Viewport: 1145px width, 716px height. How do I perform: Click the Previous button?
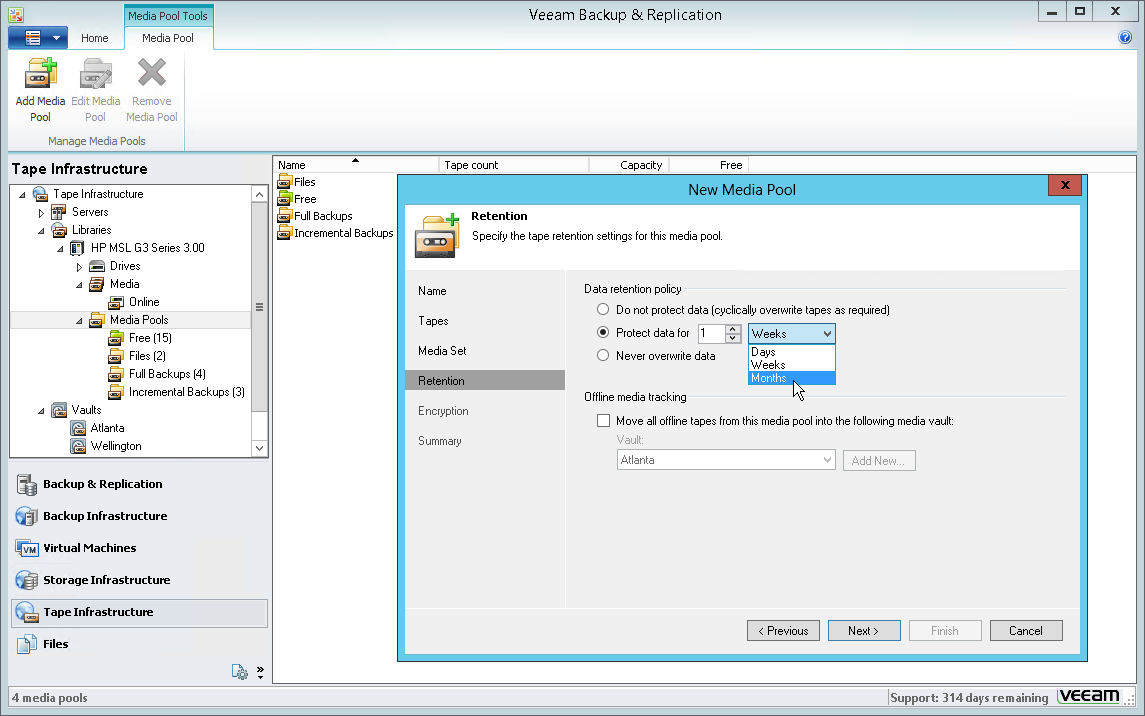tap(784, 631)
